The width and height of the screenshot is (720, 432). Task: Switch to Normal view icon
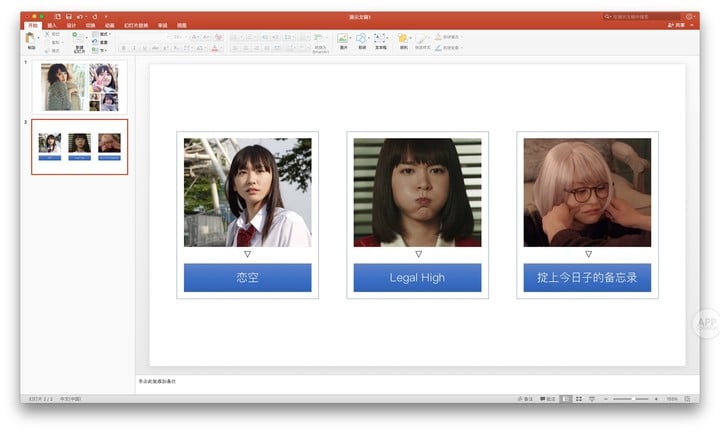pyautogui.click(x=566, y=399)
